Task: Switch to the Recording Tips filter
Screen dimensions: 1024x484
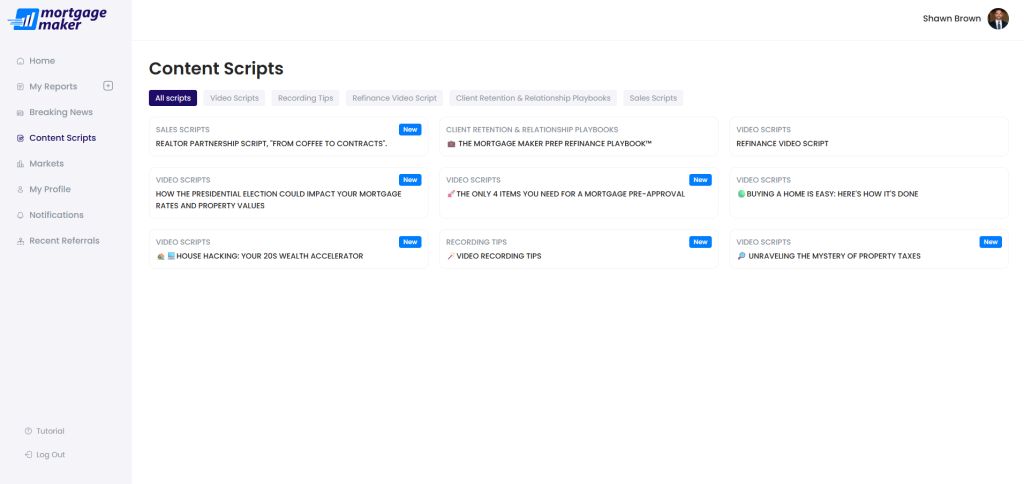Action: point(305,98)
